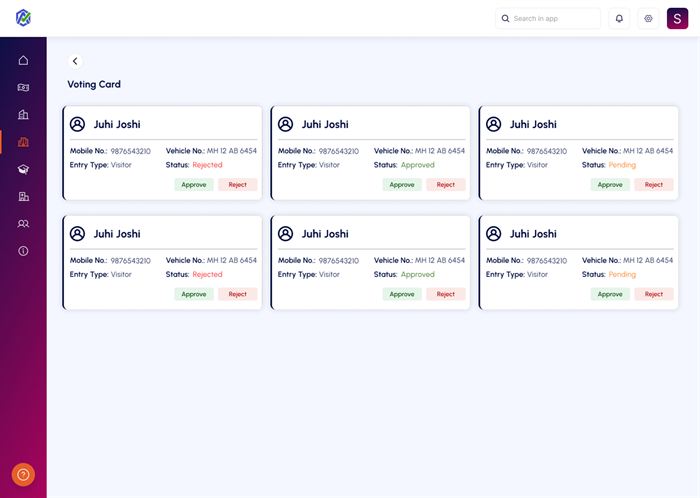
Task: Click profile icon on top-row Pending card
Action: (x=494, y=124)
